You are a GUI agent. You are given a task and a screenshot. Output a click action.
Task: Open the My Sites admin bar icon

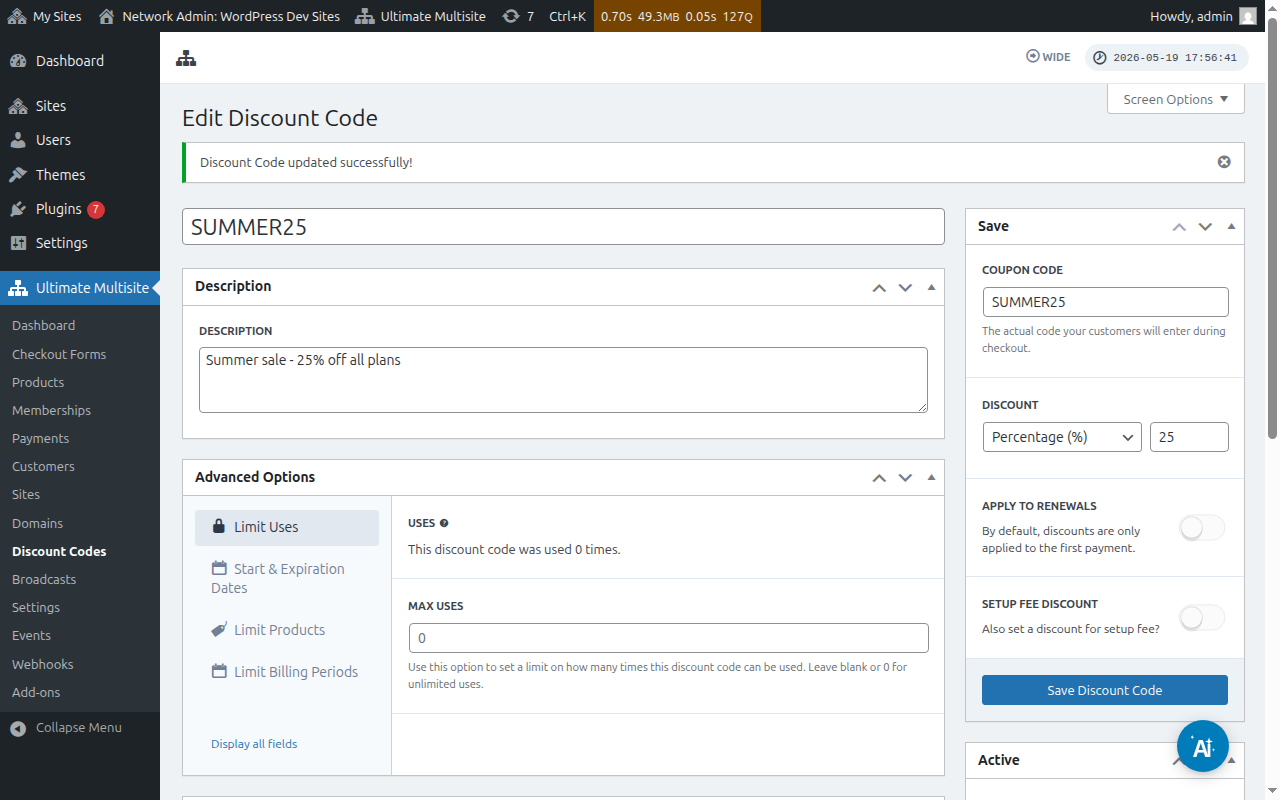coord(17,16)
